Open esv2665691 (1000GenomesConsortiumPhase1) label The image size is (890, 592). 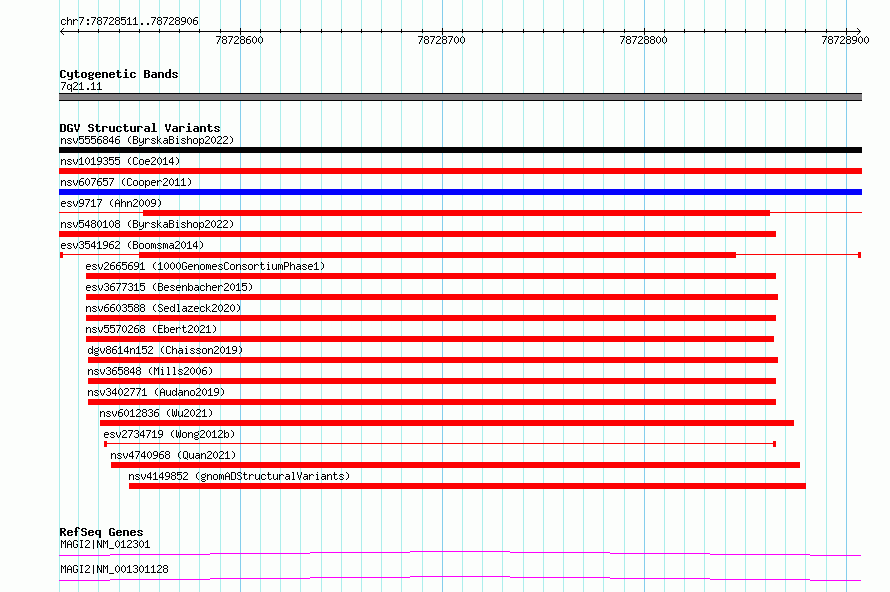pyautogui.click(x=205, y=266)
